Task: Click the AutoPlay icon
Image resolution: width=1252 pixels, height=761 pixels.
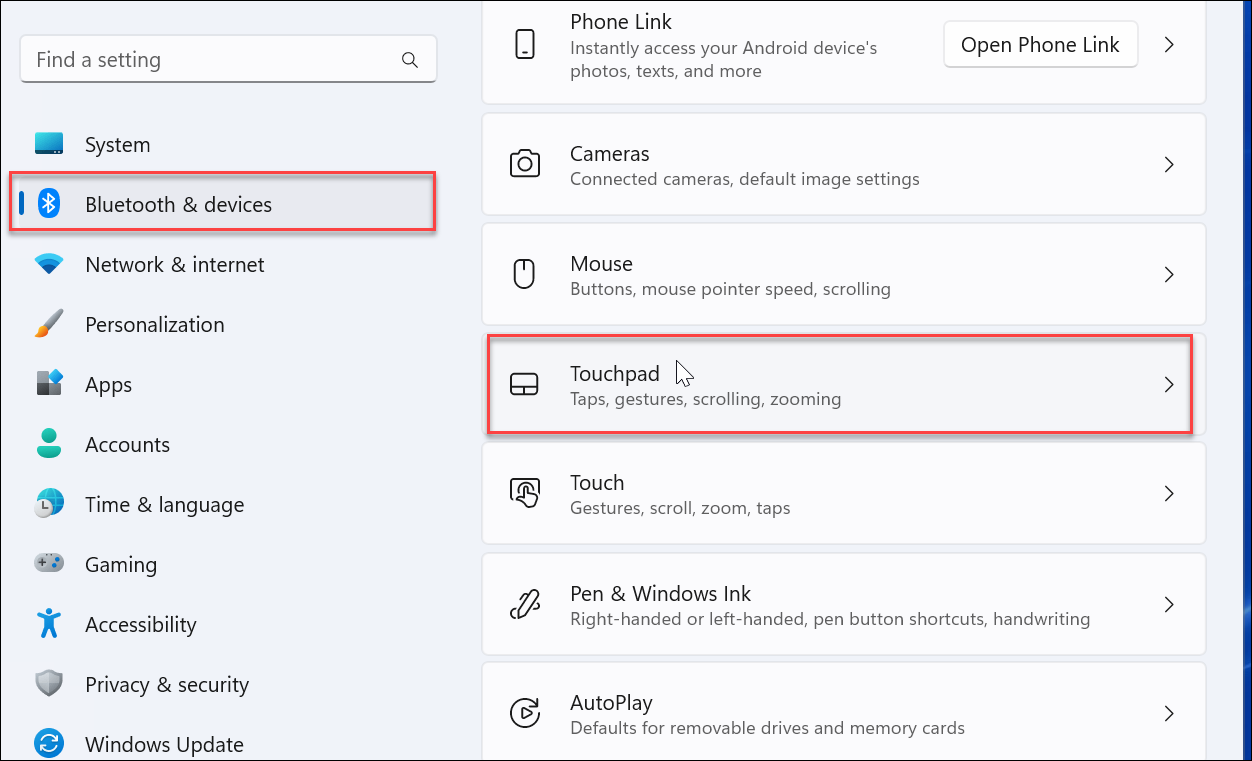Action: 525,713
